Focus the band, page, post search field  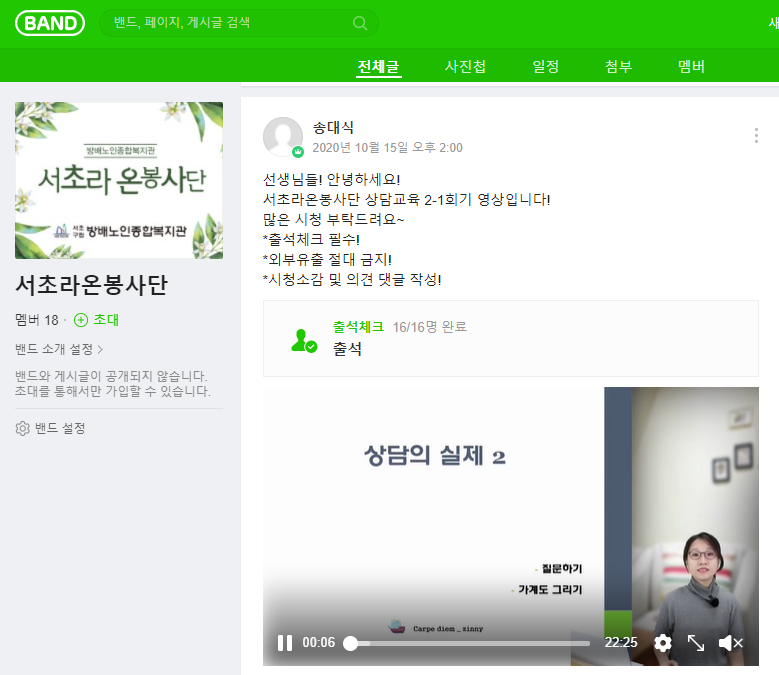tap(239, 23)
